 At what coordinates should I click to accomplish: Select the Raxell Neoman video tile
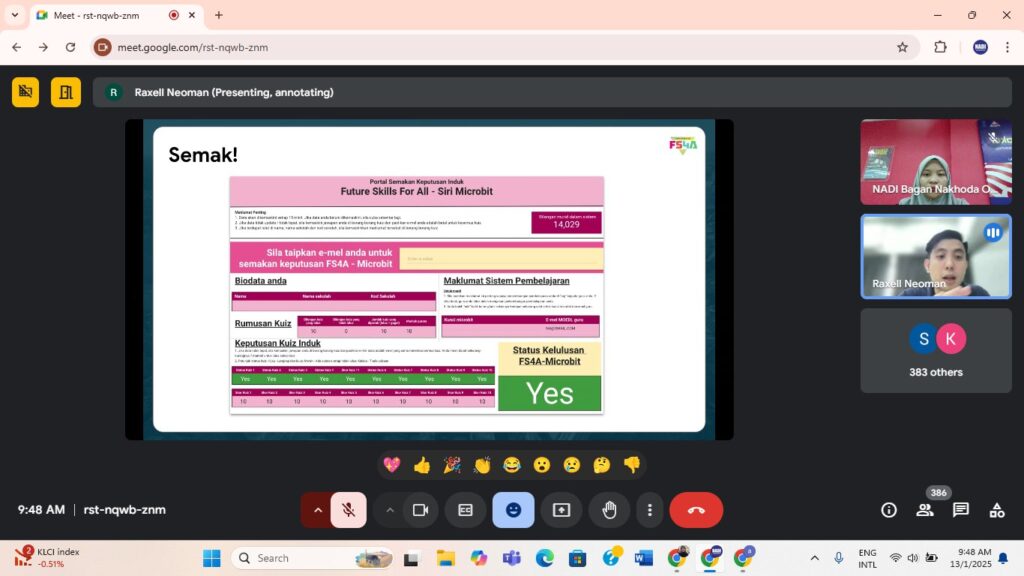[x=936, y=256]
